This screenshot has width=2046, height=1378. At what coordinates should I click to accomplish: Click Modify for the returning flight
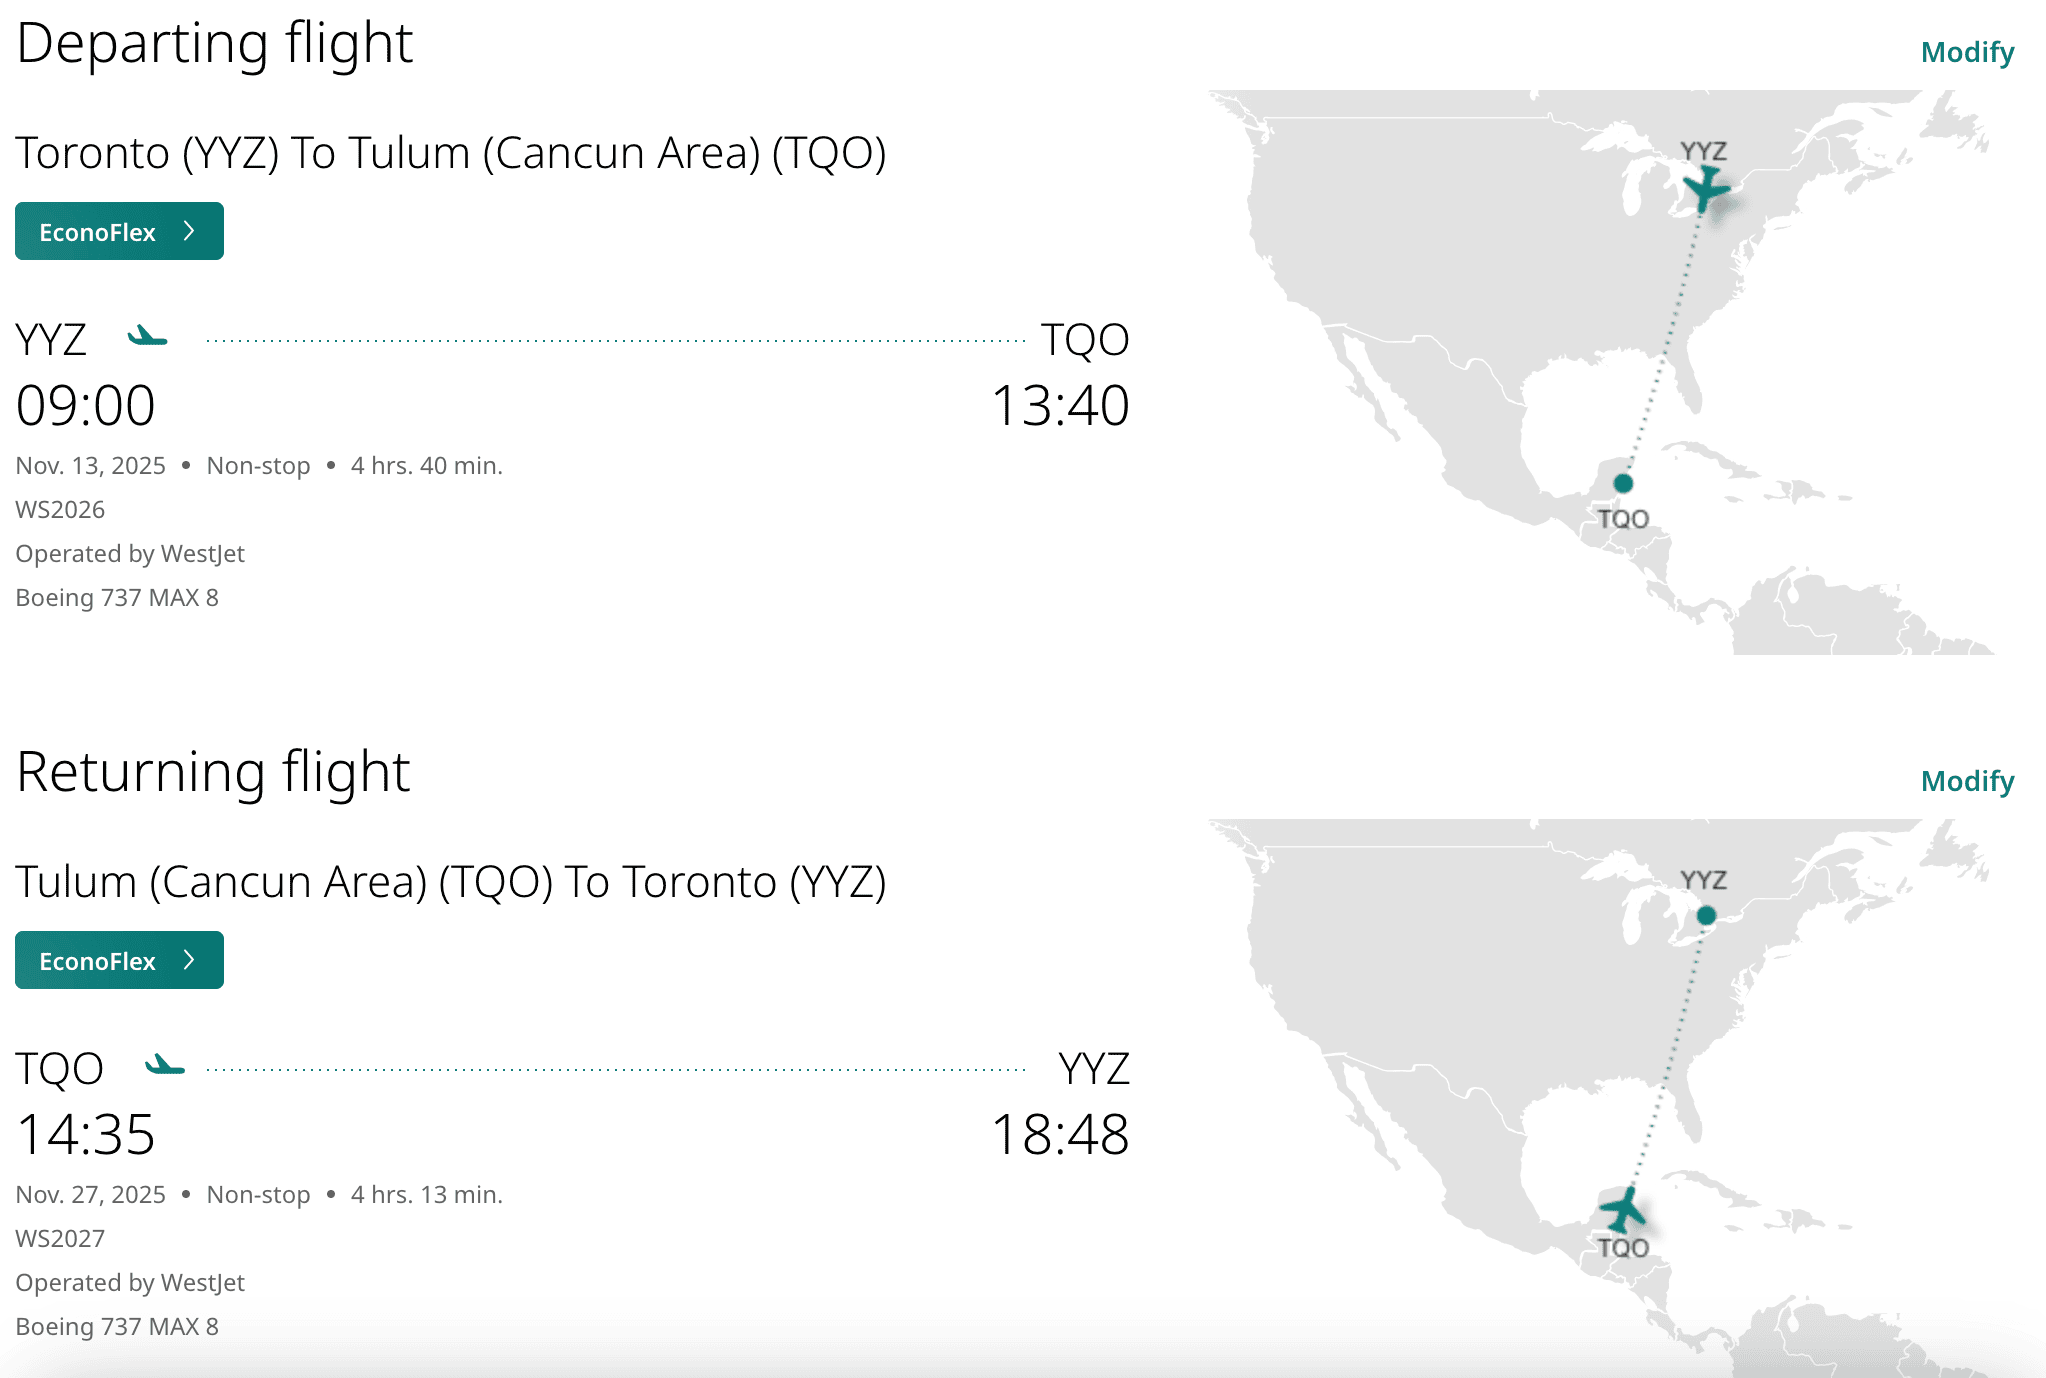1967,781
